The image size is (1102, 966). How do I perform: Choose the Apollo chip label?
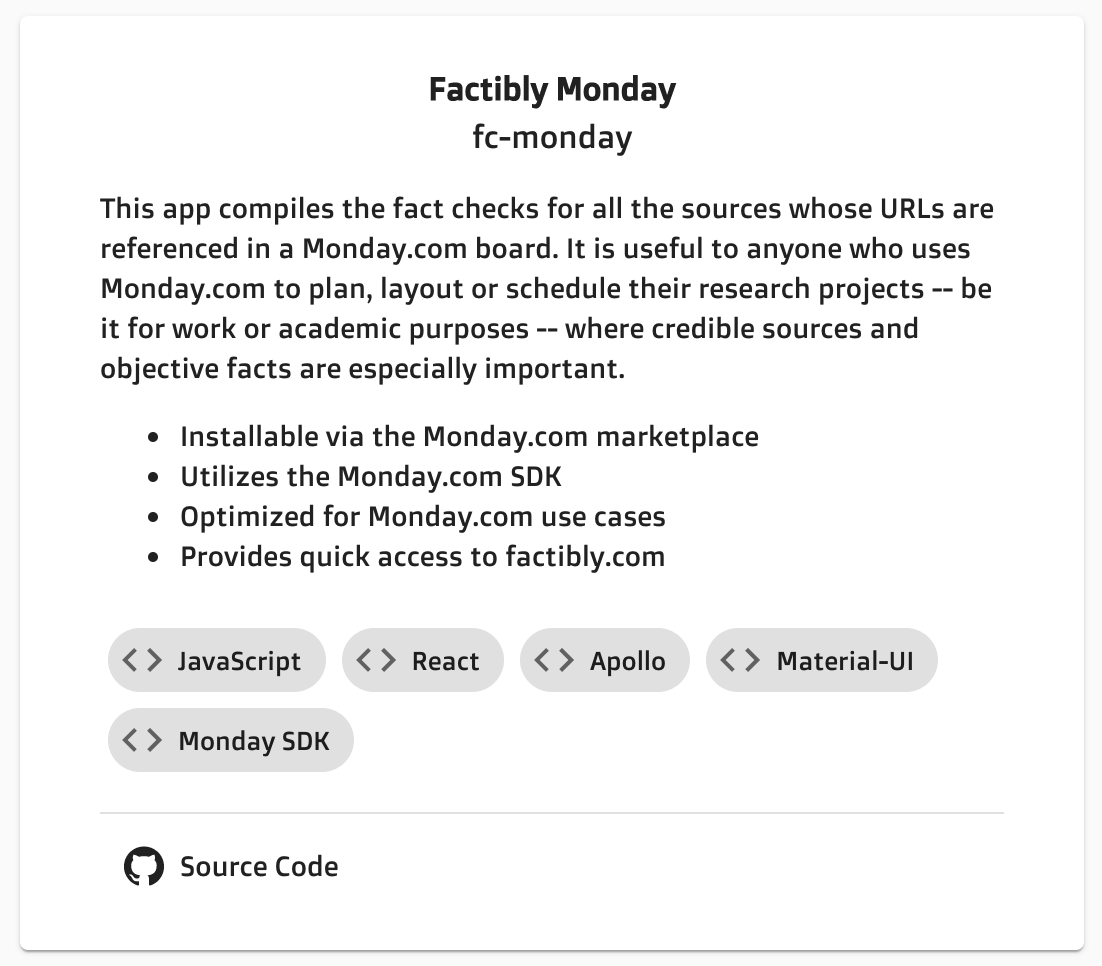coord(627,661)
